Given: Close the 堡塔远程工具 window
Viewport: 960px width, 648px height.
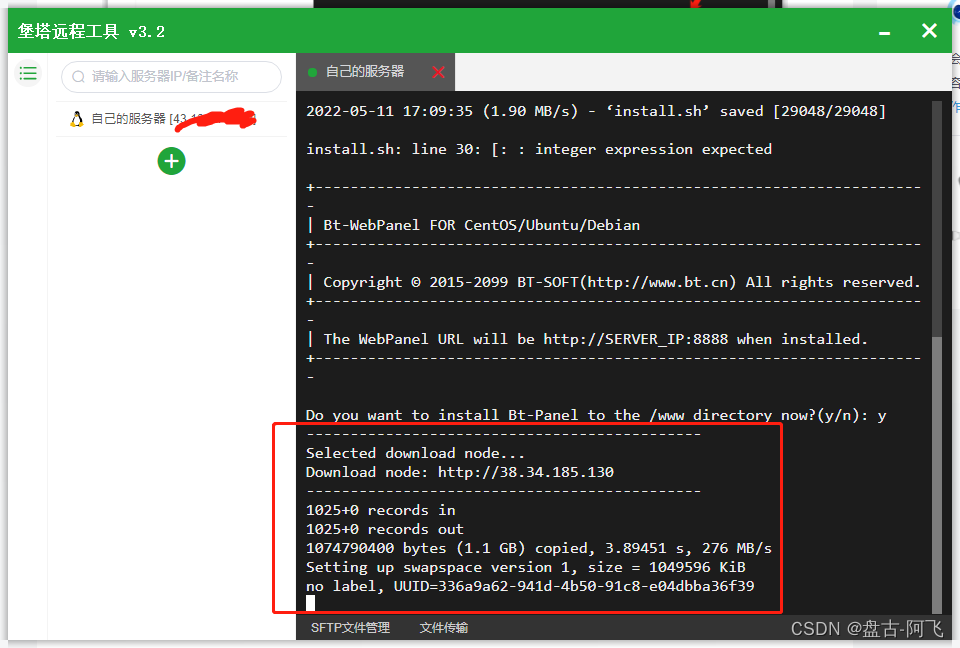Looking at the screenshot, I should [929, 31].
